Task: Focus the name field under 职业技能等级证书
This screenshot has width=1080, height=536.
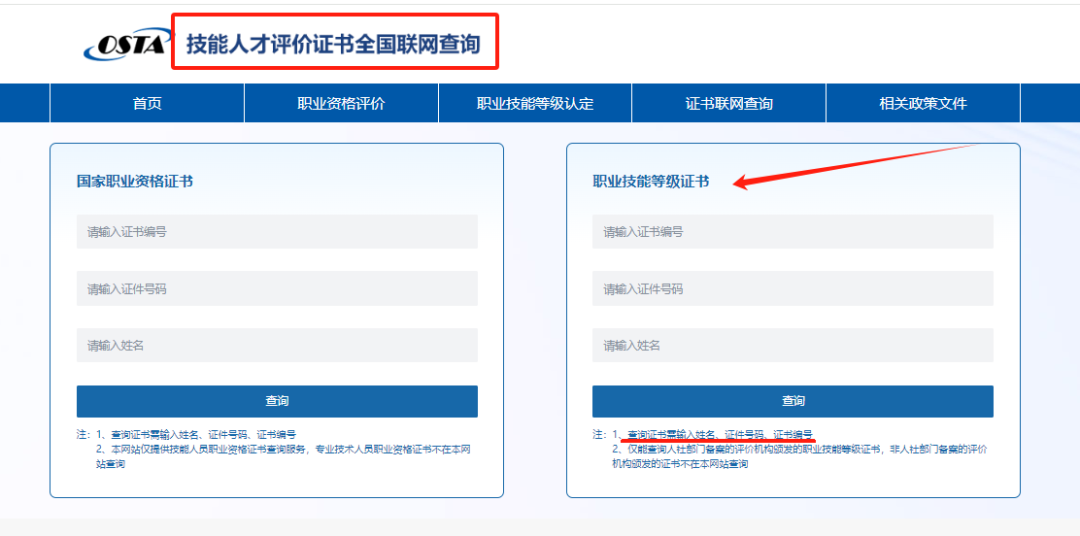Action: click(x=793, y=345)
